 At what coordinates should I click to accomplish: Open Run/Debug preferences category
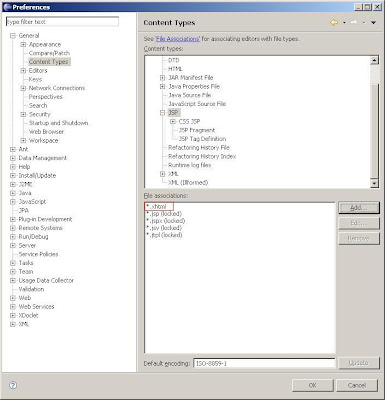(33, 237)
